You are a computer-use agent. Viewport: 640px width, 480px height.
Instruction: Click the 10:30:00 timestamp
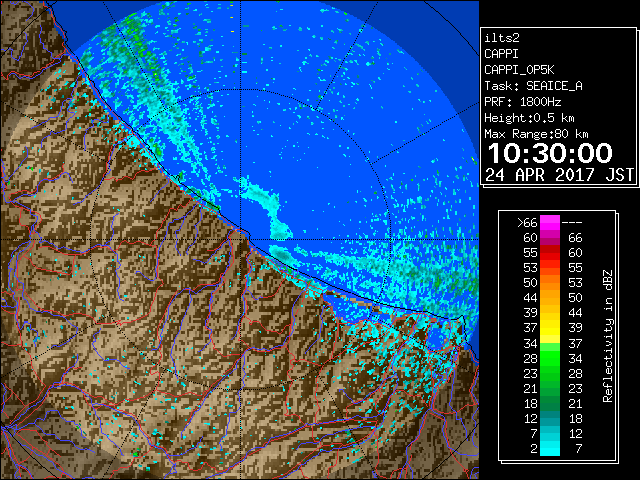550,153
